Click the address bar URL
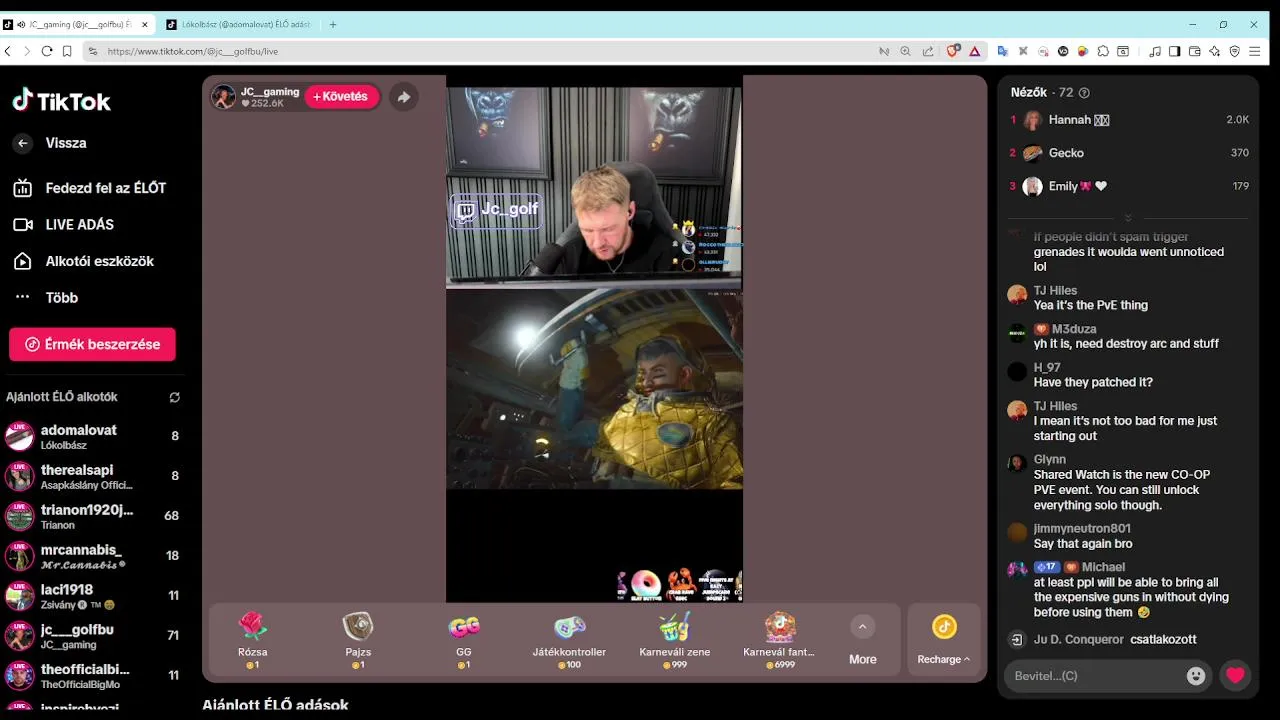This screenshot has height=720, width=1280. point(193,51)
